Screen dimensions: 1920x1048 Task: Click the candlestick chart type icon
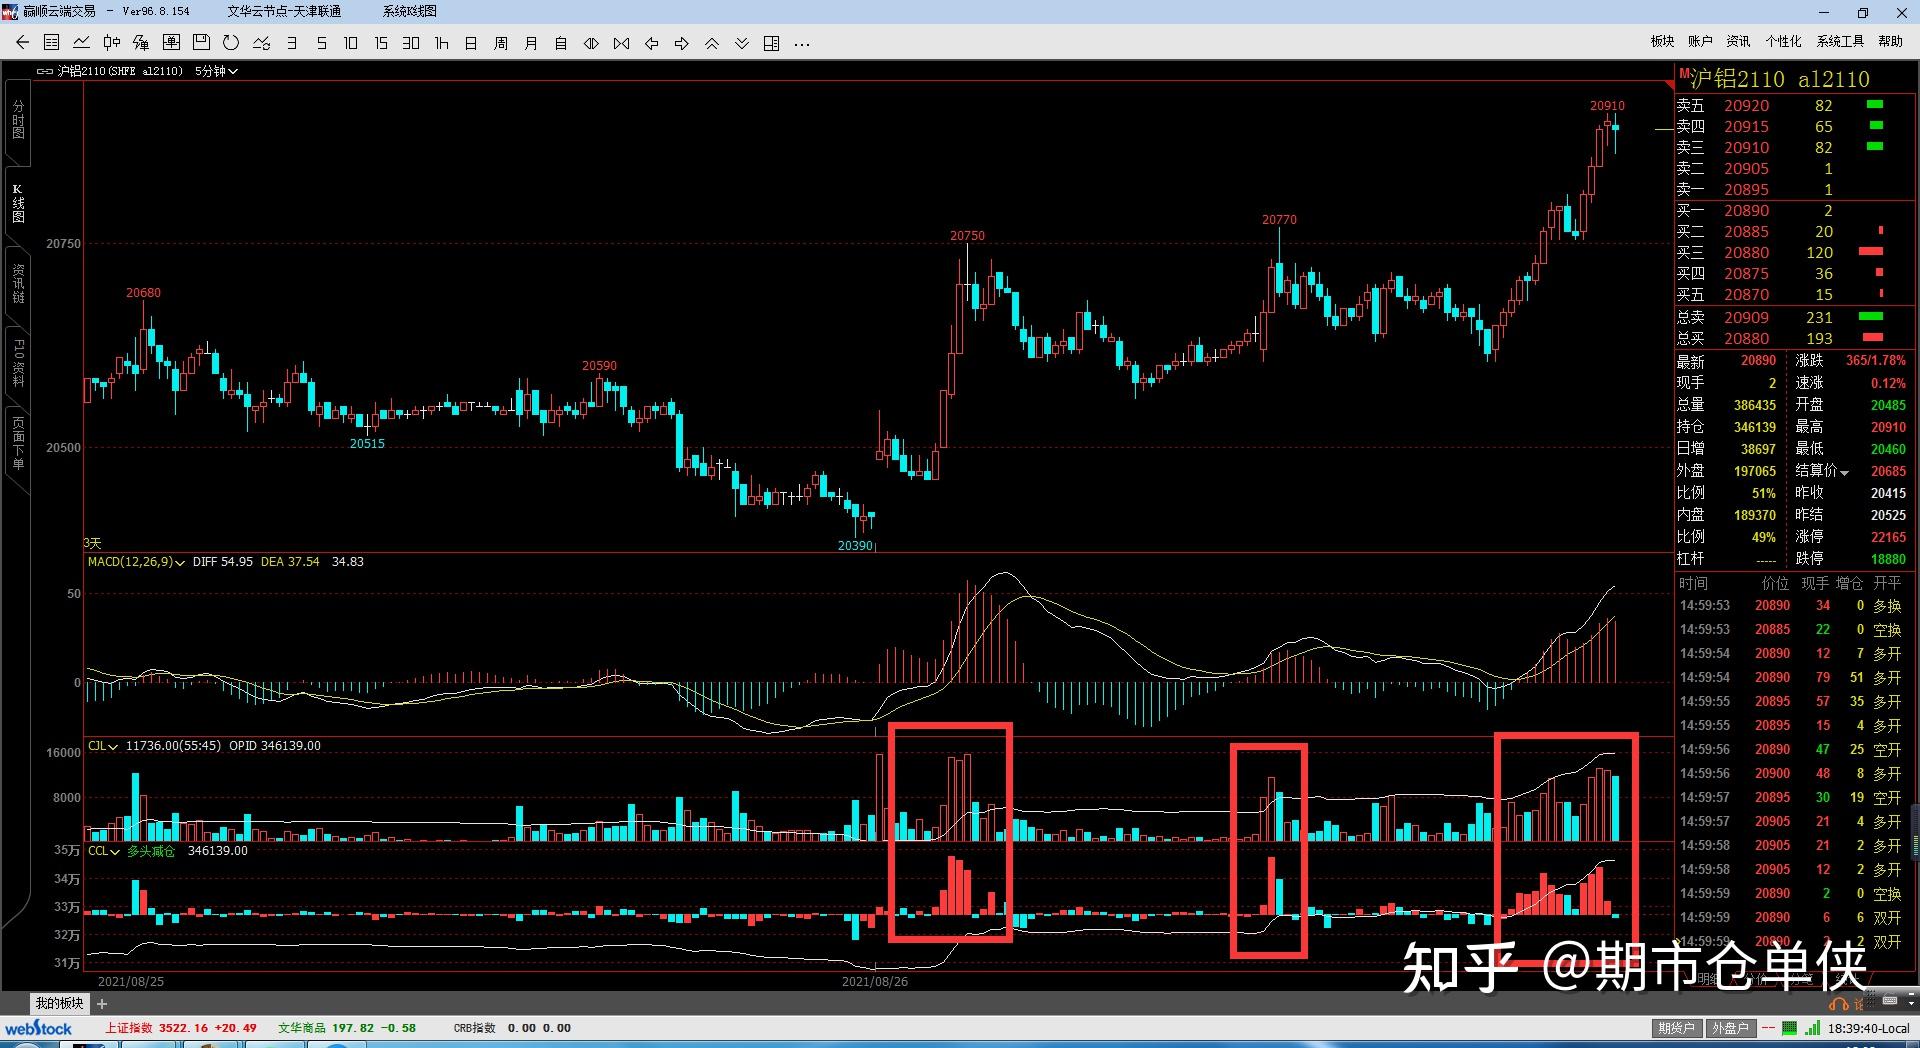[x=112, y=43]
